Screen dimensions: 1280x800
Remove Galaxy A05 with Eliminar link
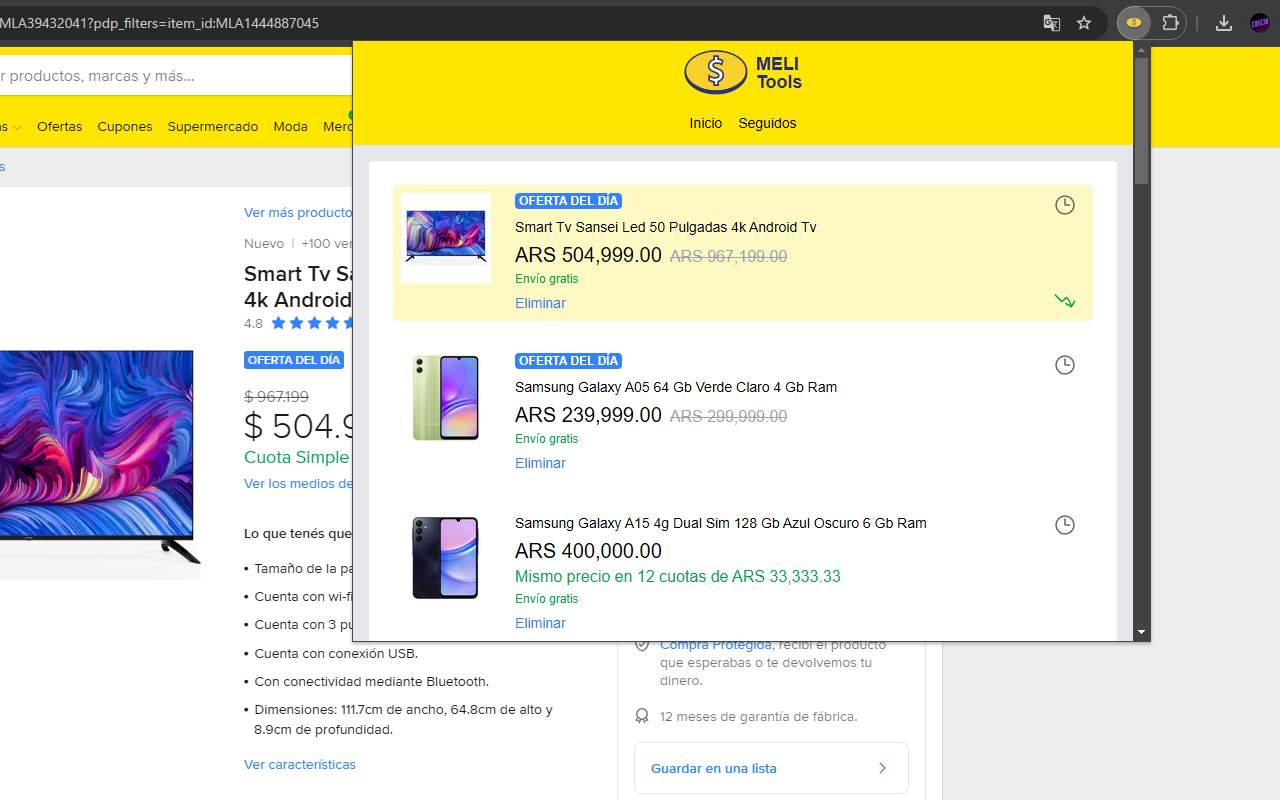(x=540, y=463)
